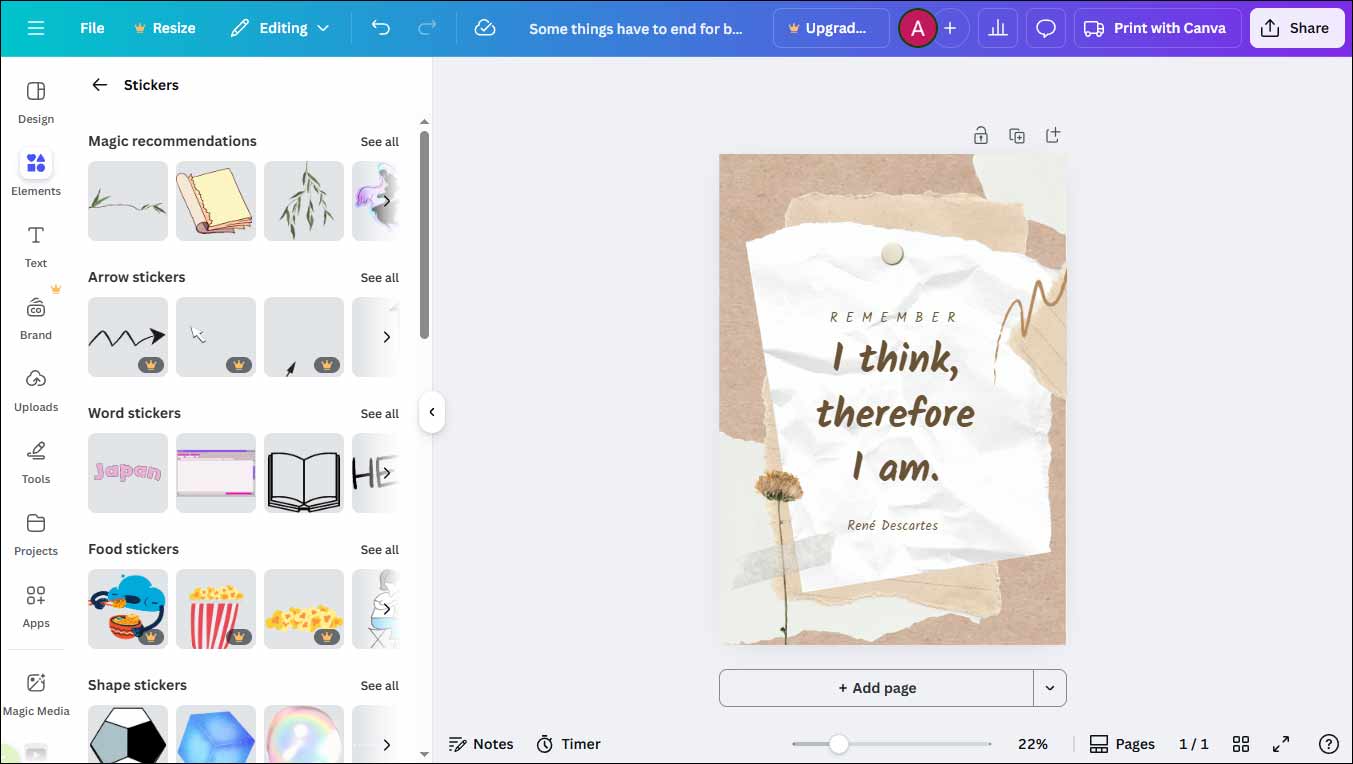
Task: See all Arrow stickers
Action: coord(379,277)
